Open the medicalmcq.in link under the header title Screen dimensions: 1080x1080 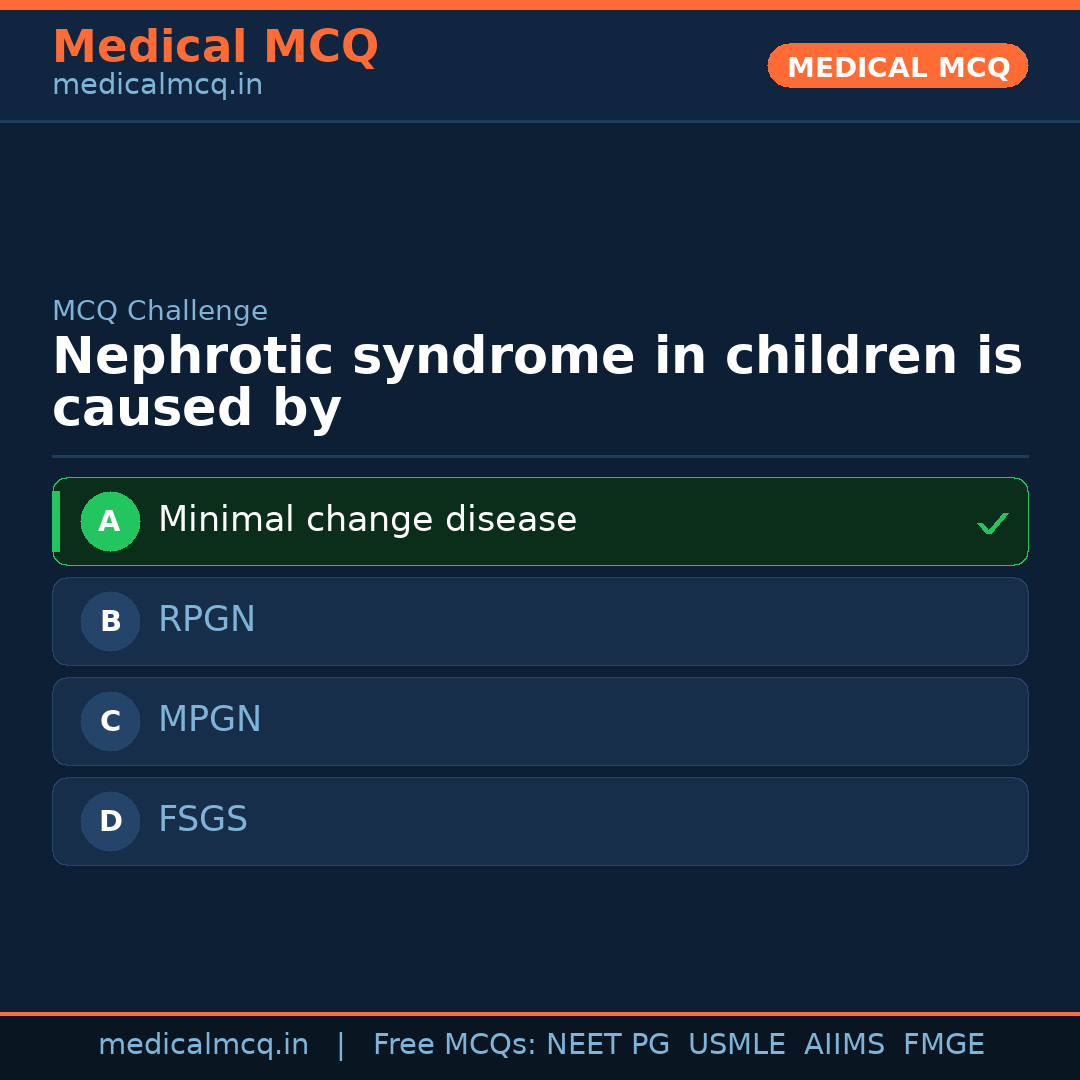[157, 86]
